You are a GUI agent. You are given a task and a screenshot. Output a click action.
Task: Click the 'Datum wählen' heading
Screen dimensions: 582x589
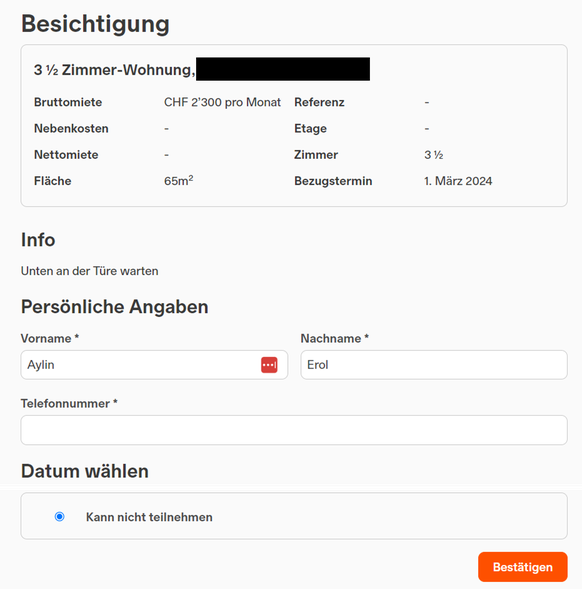pyautogui.click(x=85, y=471)
